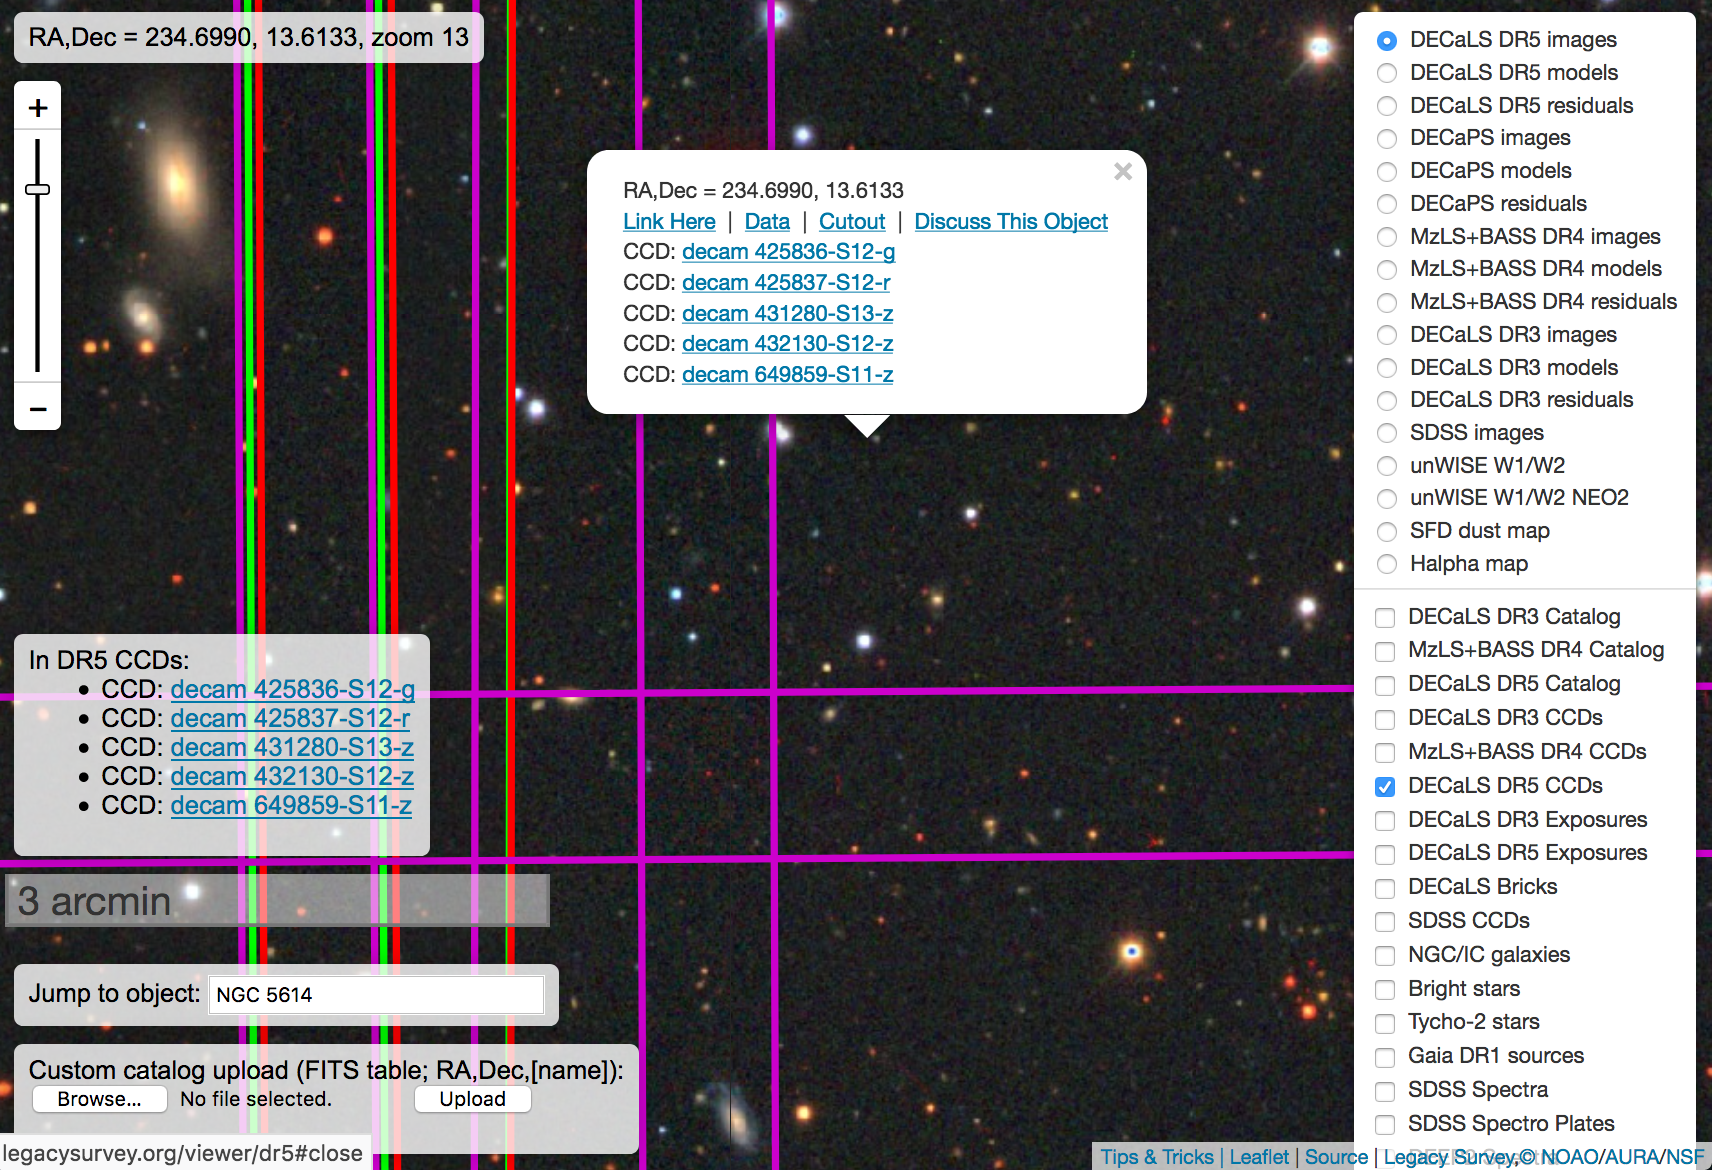Screen dimensions: 1712x1170
Task: Click the Upload button
Action: tap(472, 1099)
